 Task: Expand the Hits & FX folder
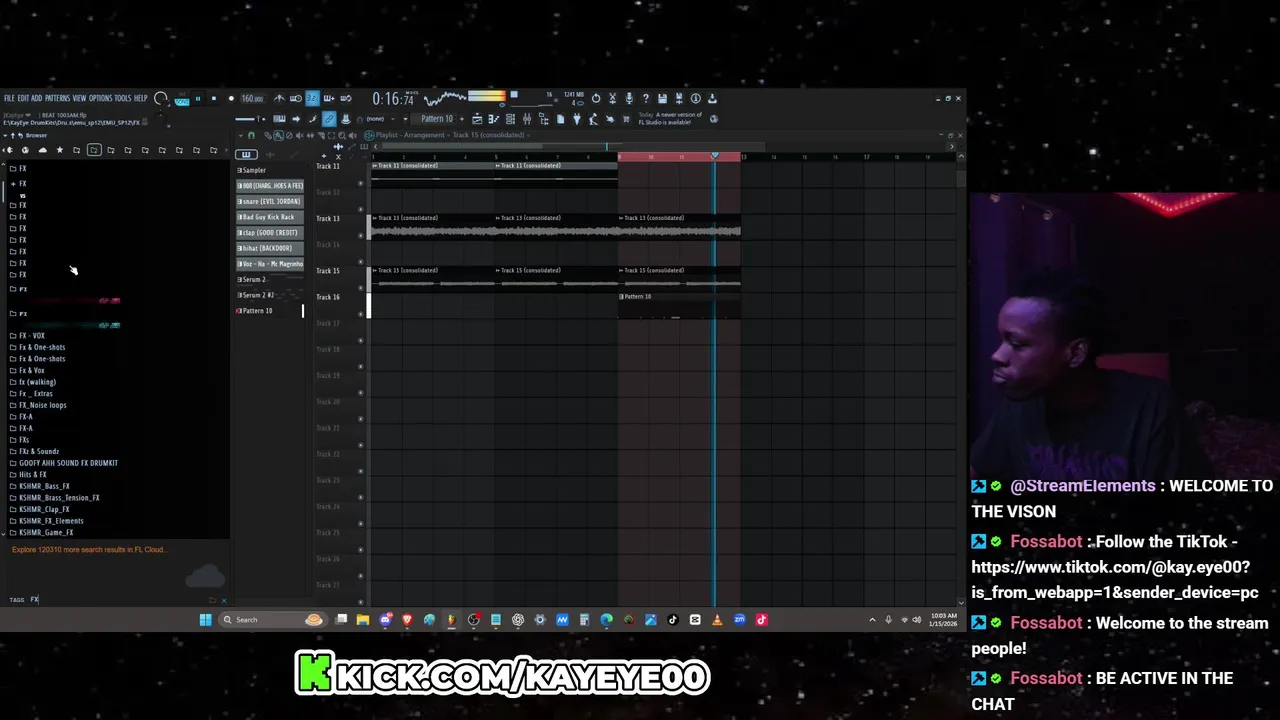coord(33,474)
